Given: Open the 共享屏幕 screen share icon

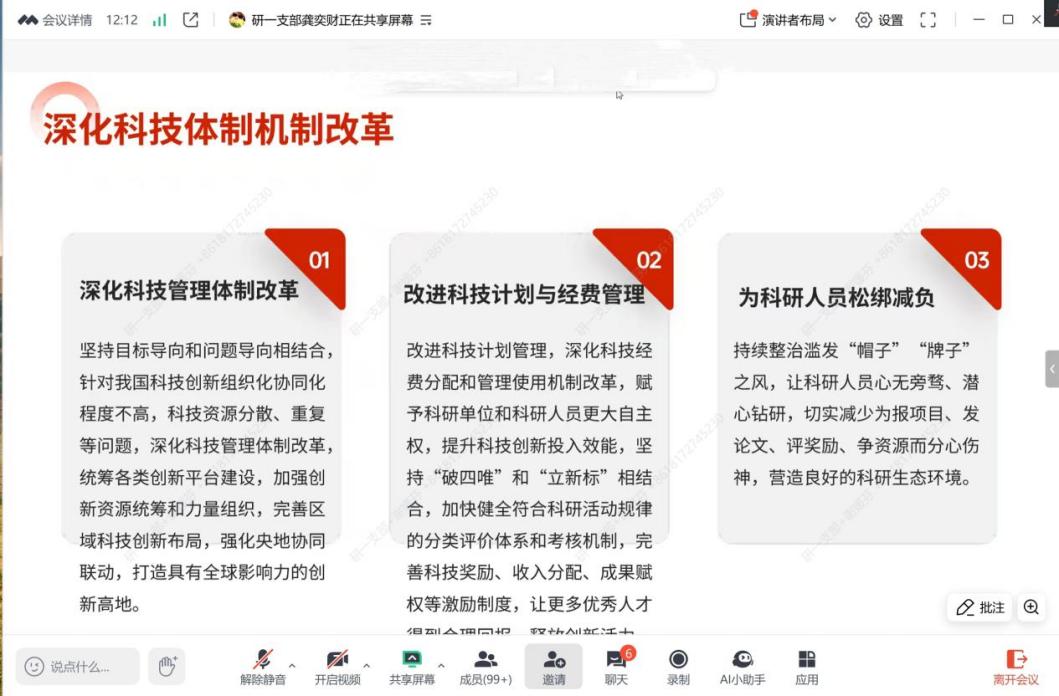Looking at the screenshot, I should point(412,660).
